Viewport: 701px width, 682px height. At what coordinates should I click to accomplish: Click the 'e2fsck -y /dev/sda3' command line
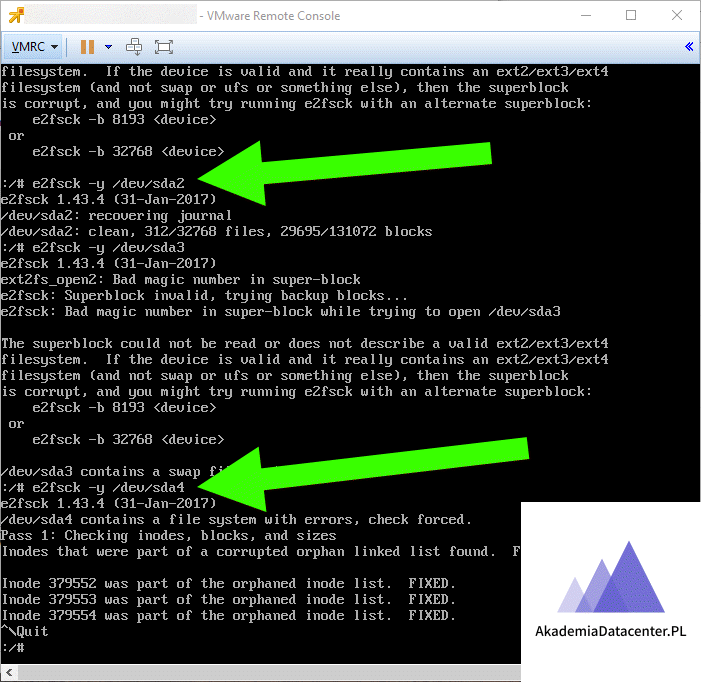point(100,247)
